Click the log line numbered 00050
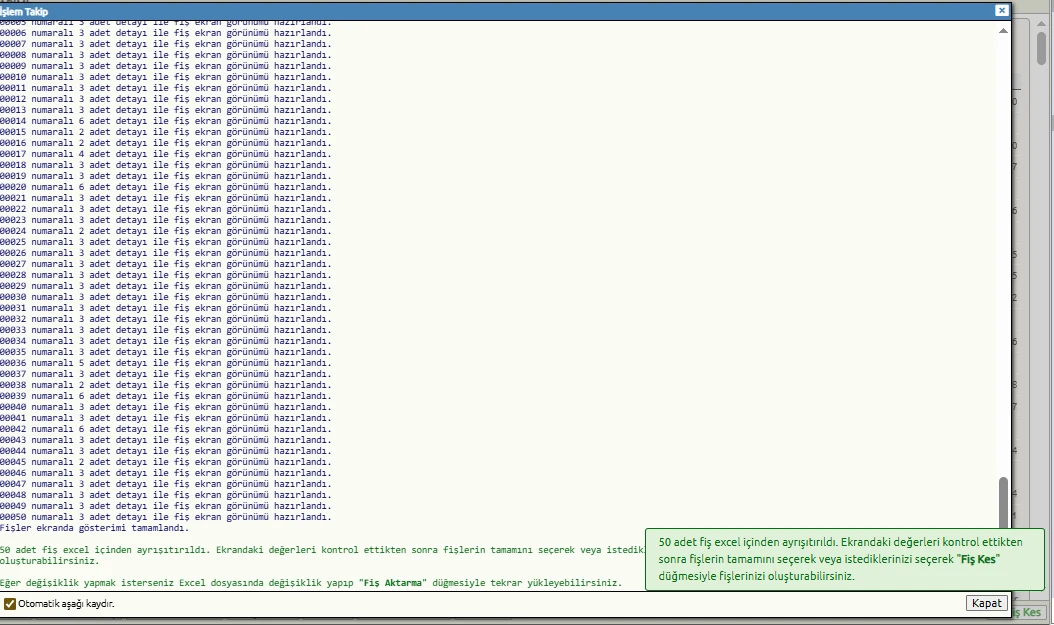Viewport: 1054px width, 625px height. click(165, 517)
